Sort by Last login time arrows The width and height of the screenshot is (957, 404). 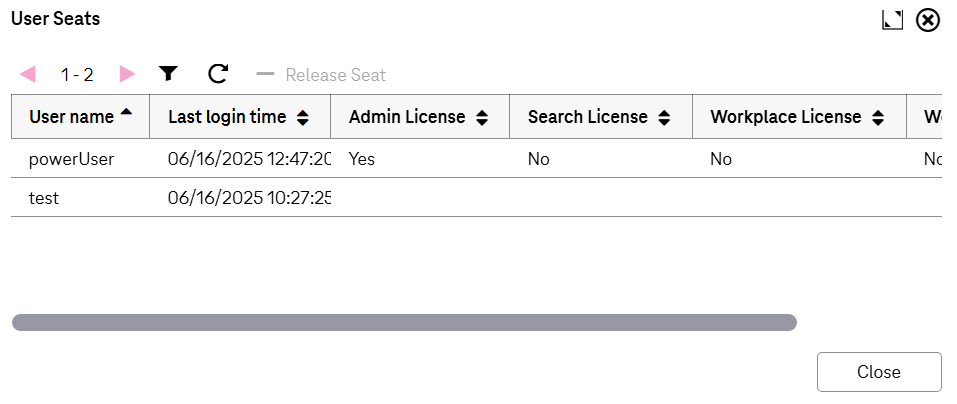(303, 118)
